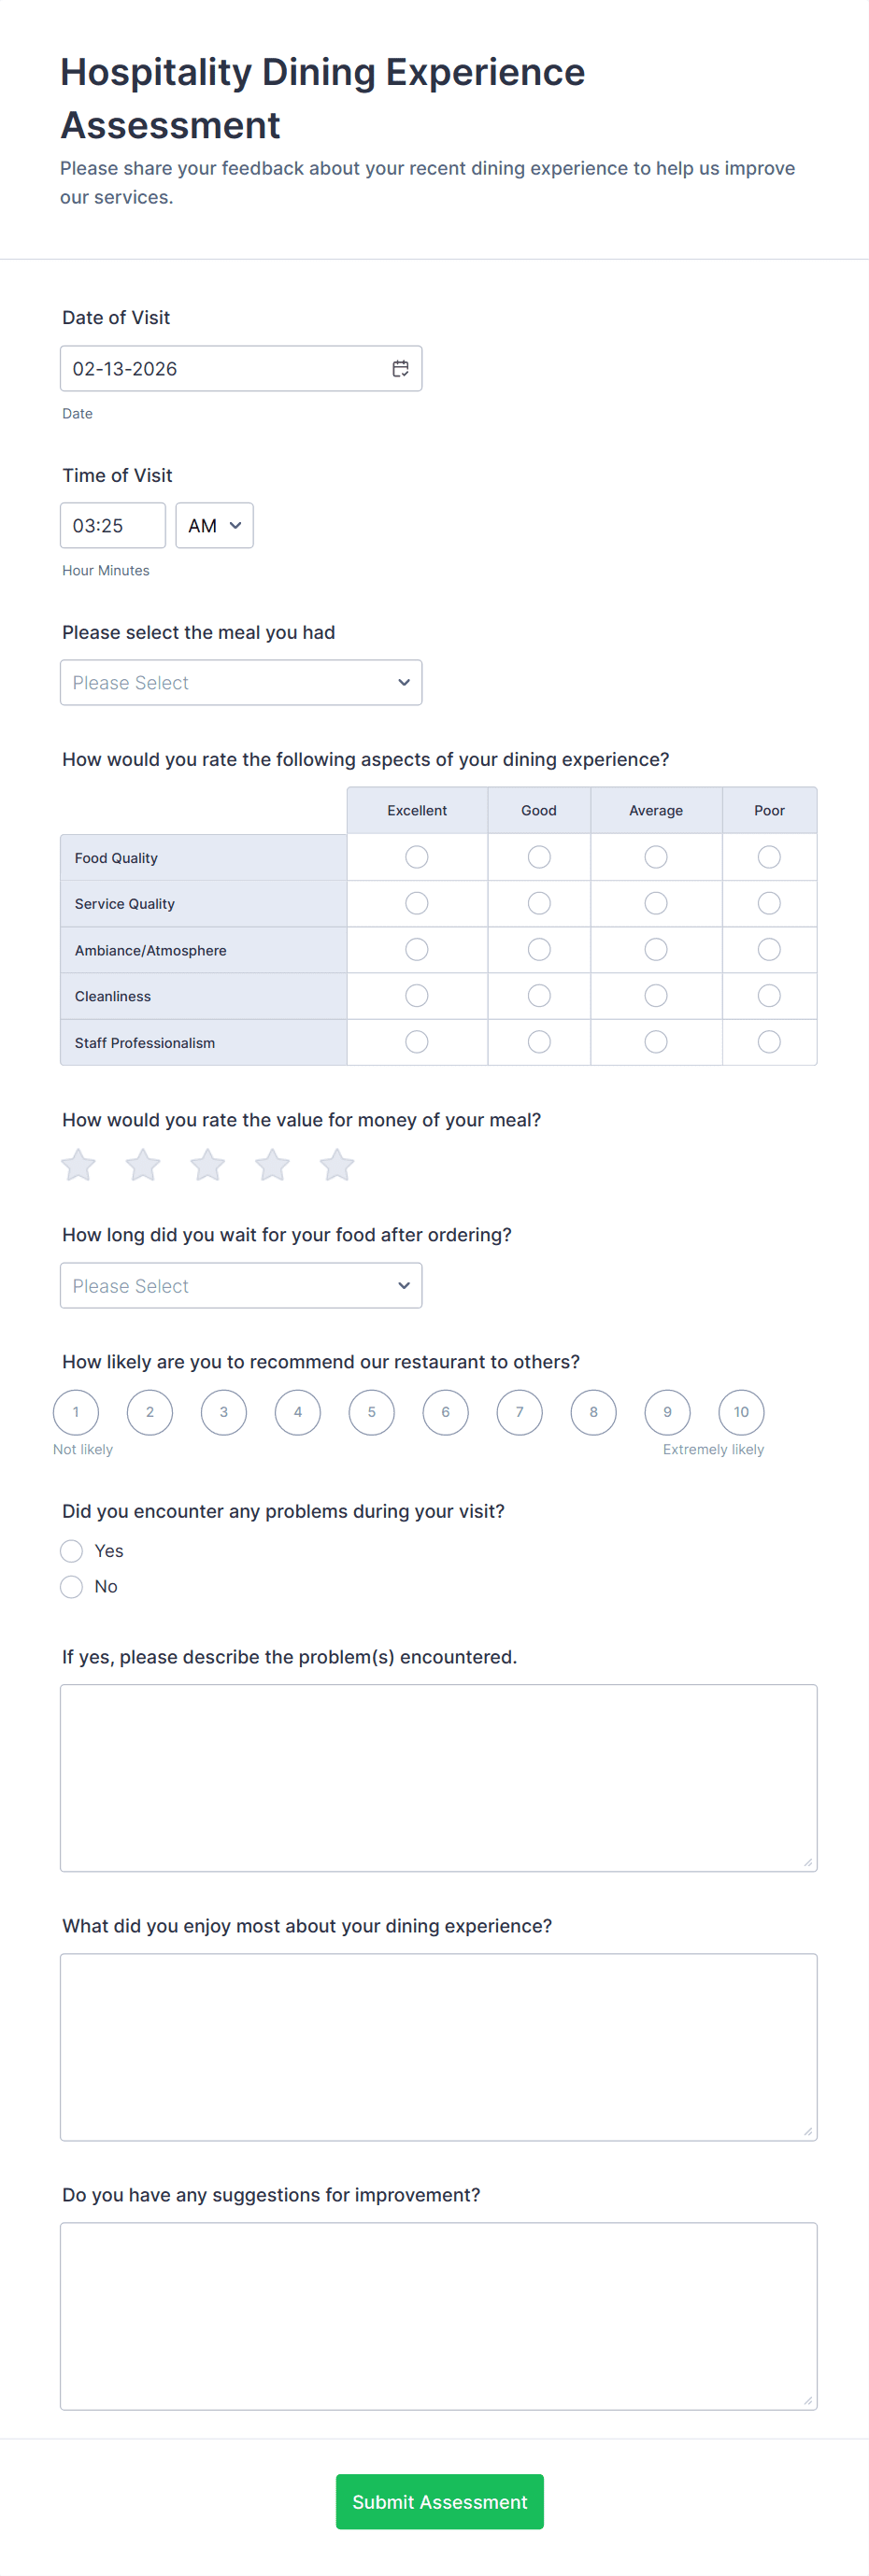
Task: Mark Service Quality as Good
Action: [x=539, y=904]
